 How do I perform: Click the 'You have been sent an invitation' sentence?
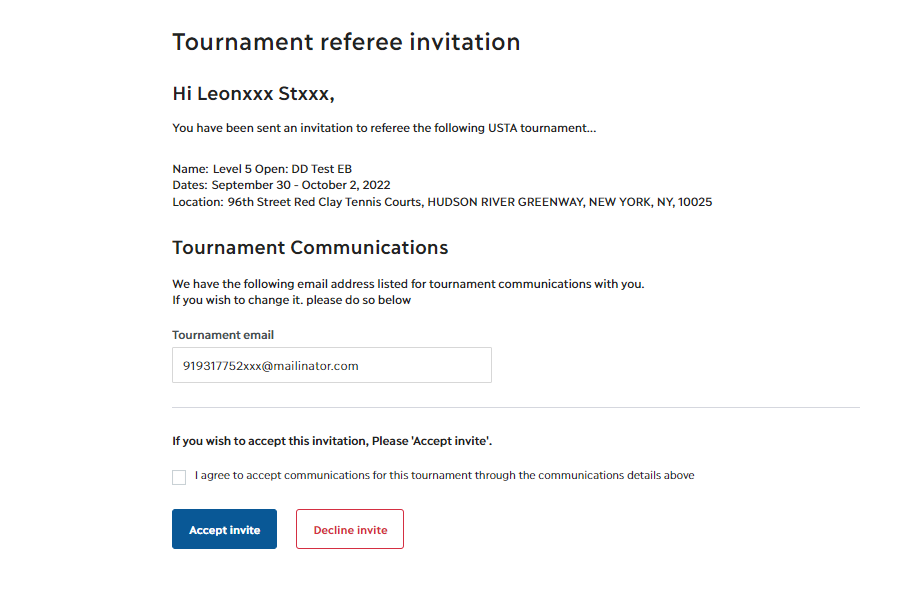click(384, 128)
